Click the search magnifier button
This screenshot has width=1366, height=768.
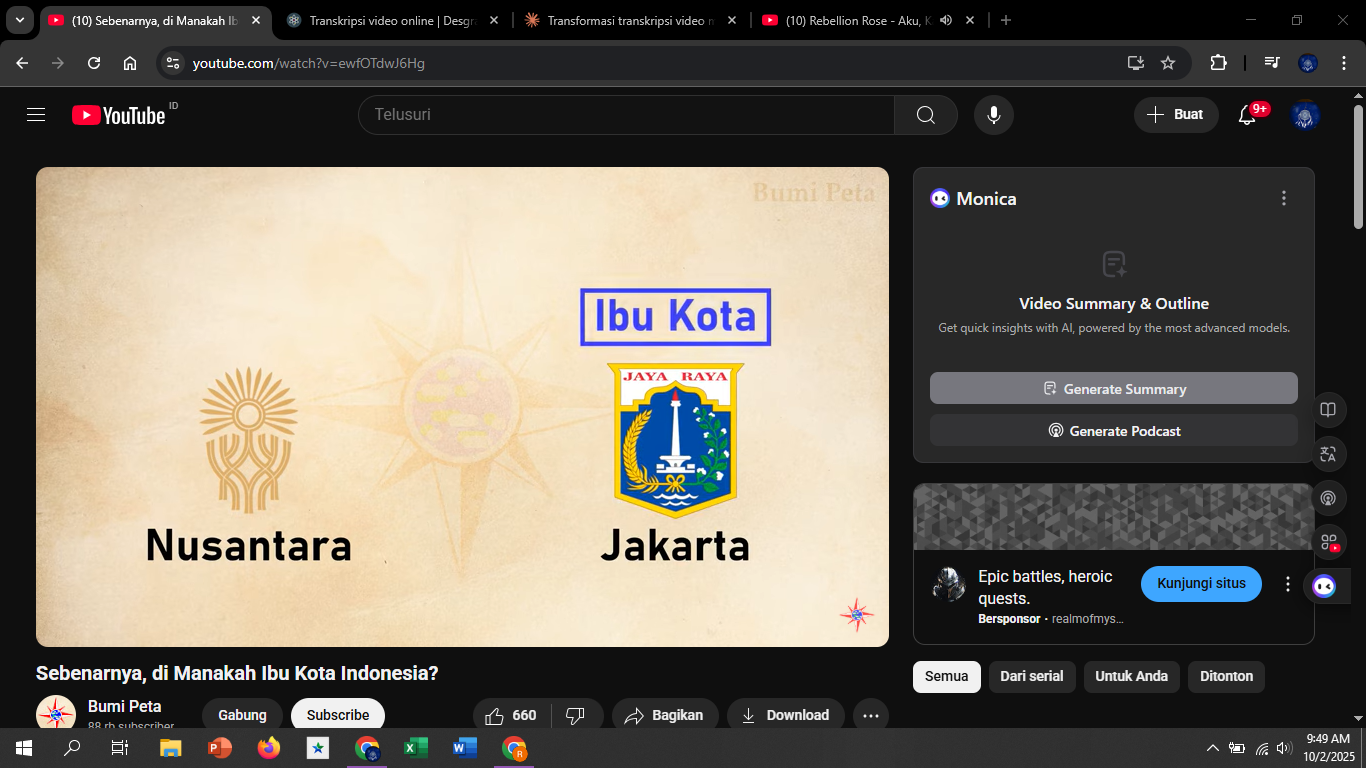[926, 115]
